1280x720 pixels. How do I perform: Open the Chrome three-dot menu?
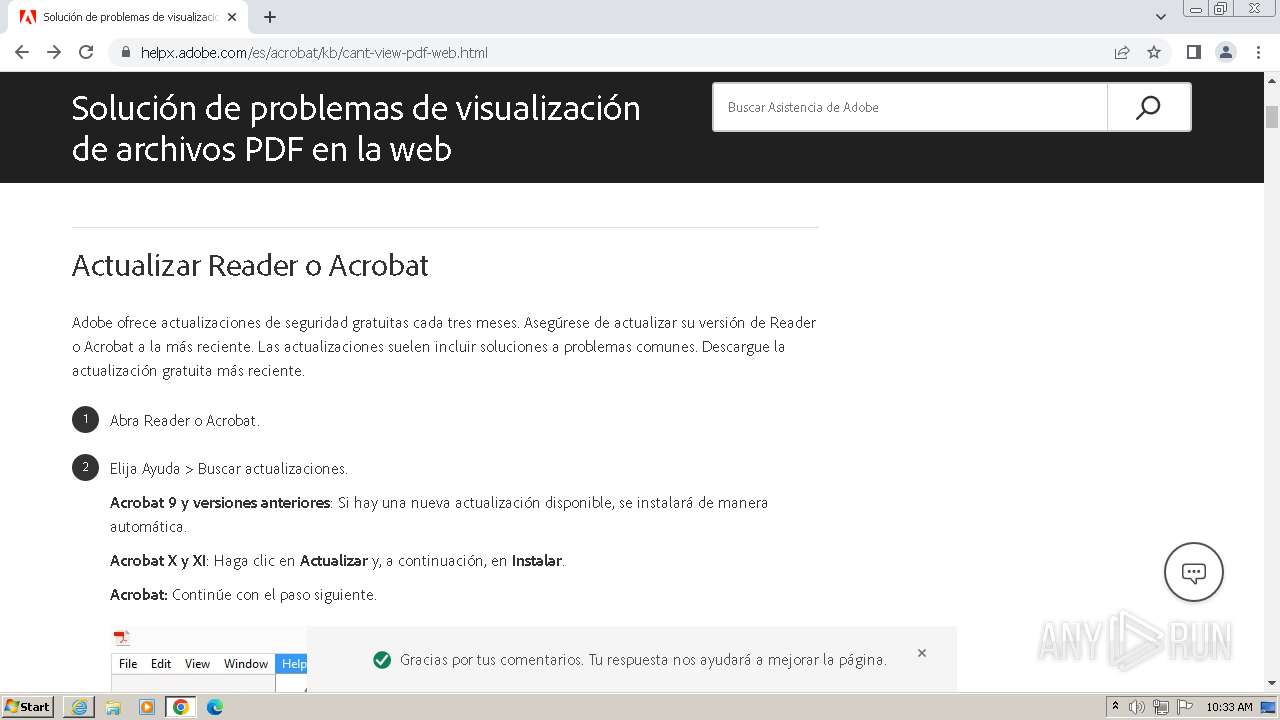click(x=1258, y=52)
